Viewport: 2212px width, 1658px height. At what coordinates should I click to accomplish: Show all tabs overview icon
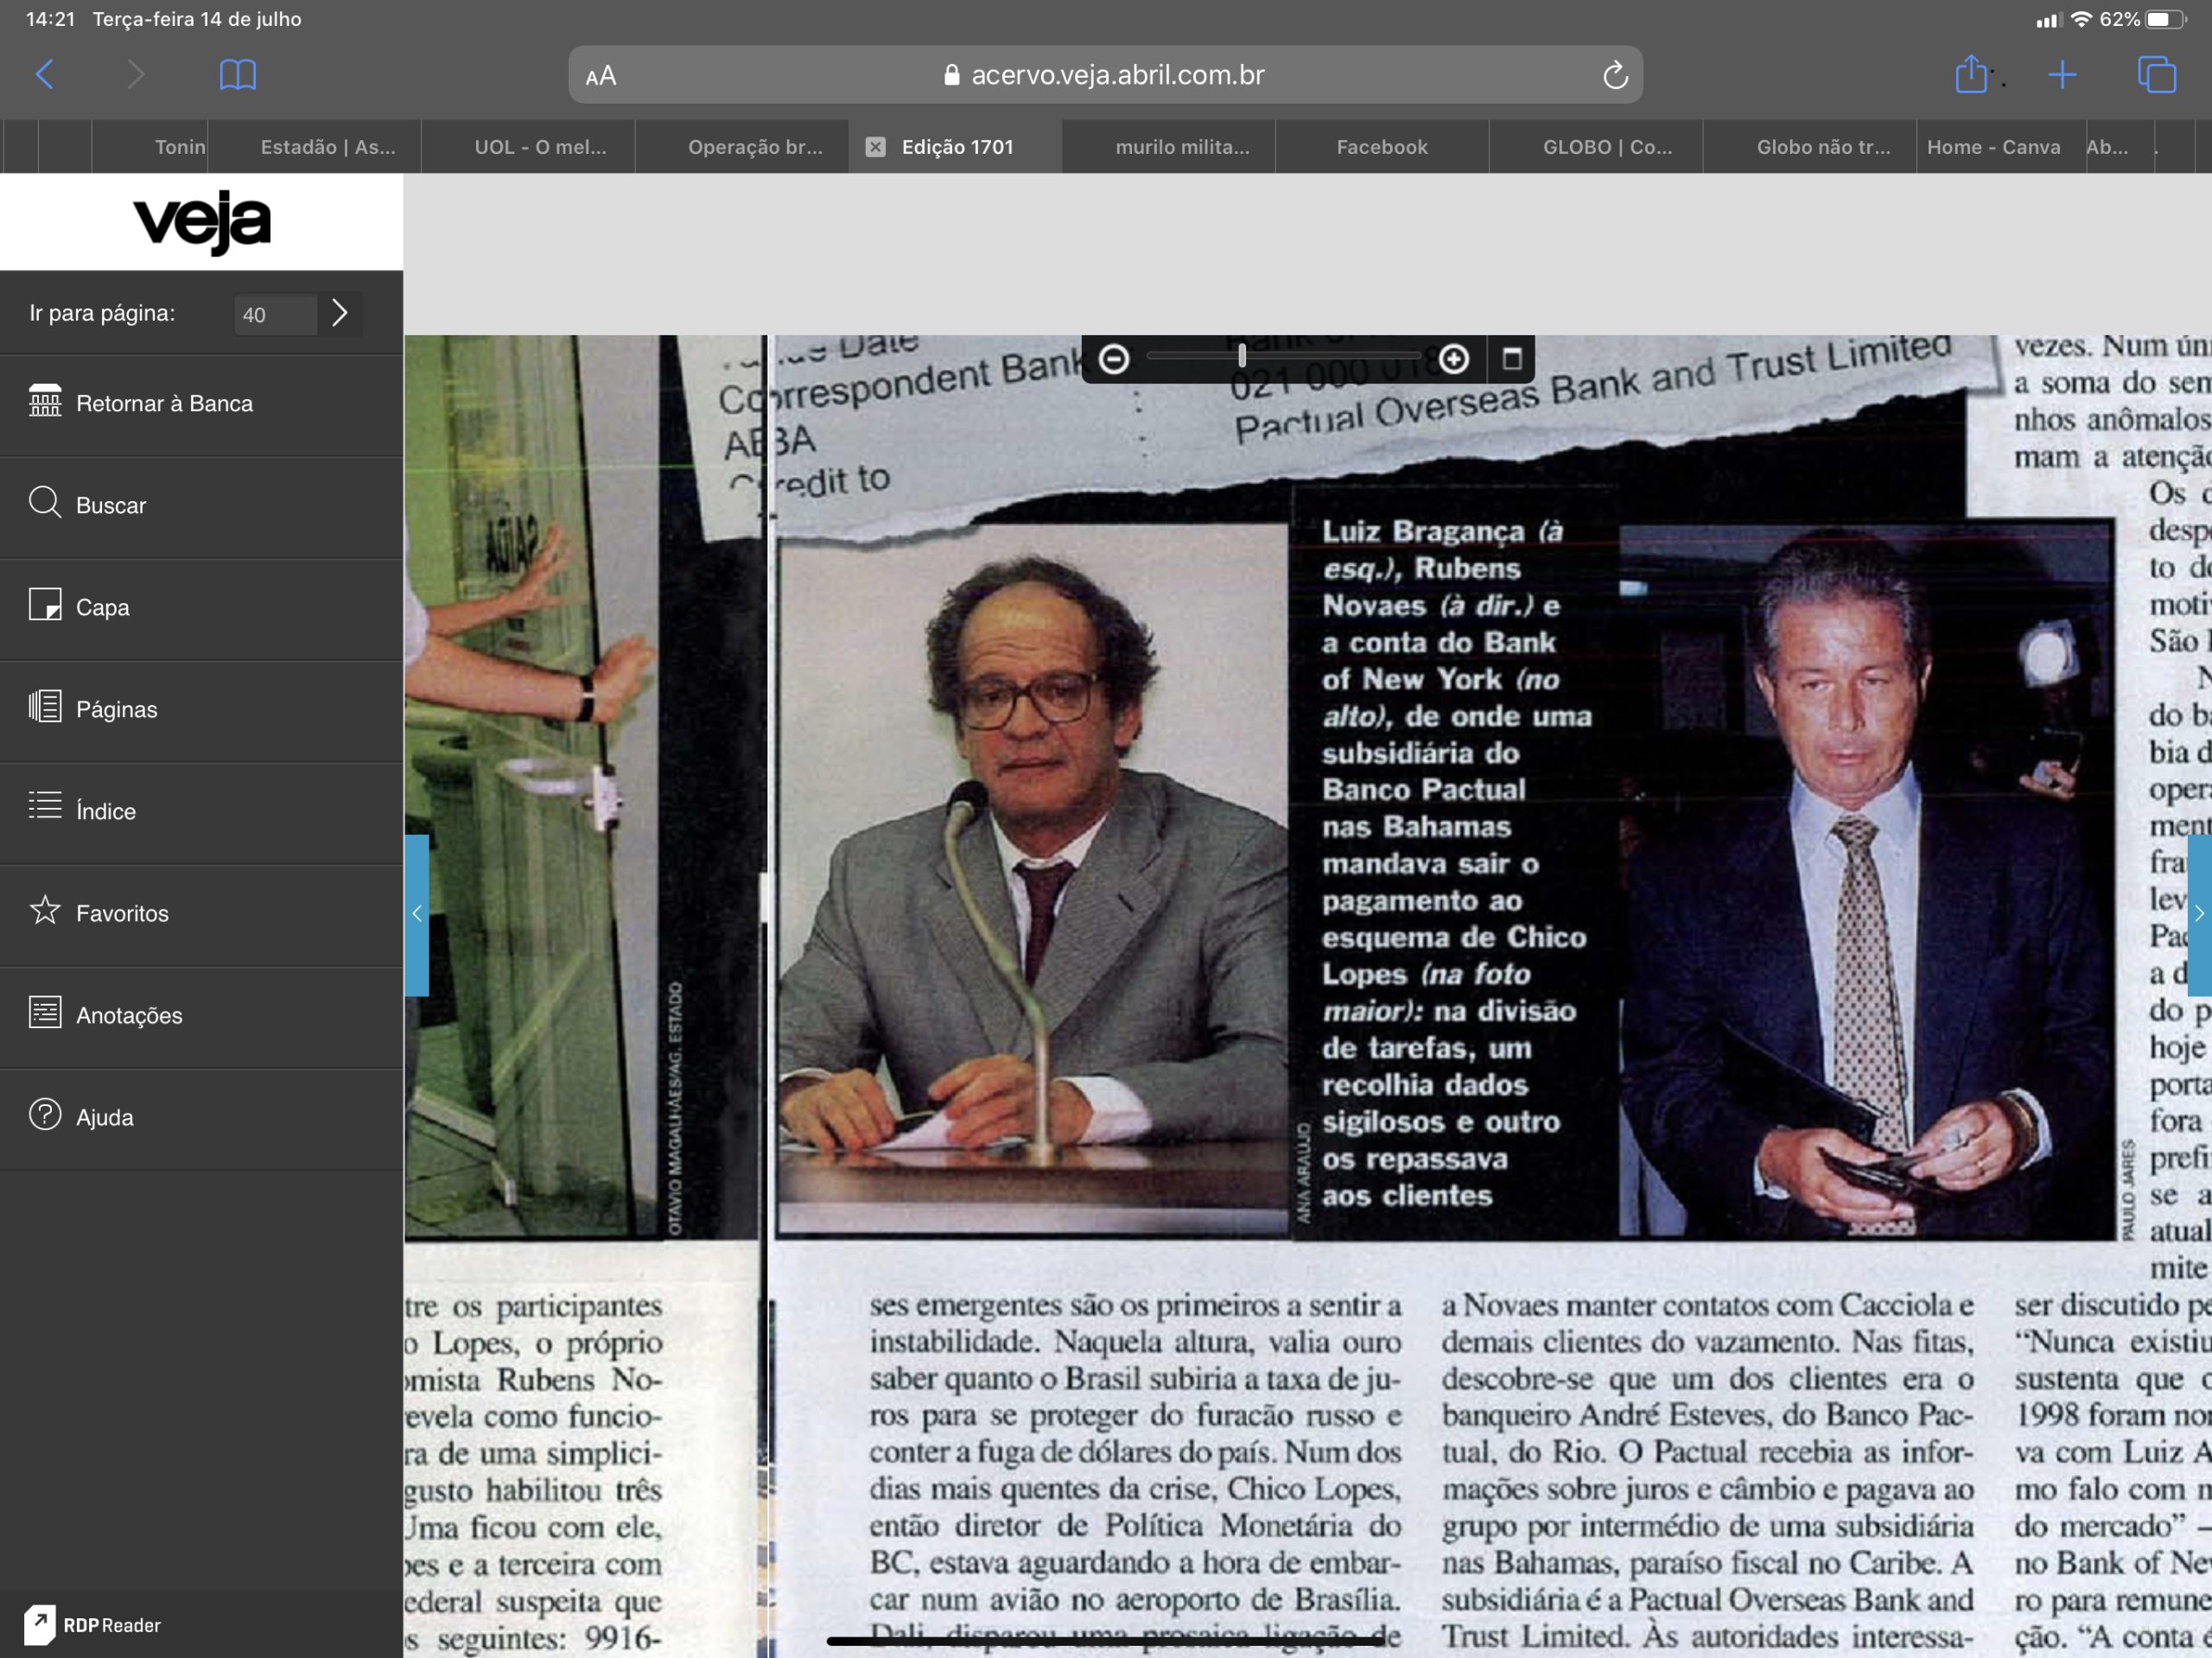click(x=2156, y=75)
